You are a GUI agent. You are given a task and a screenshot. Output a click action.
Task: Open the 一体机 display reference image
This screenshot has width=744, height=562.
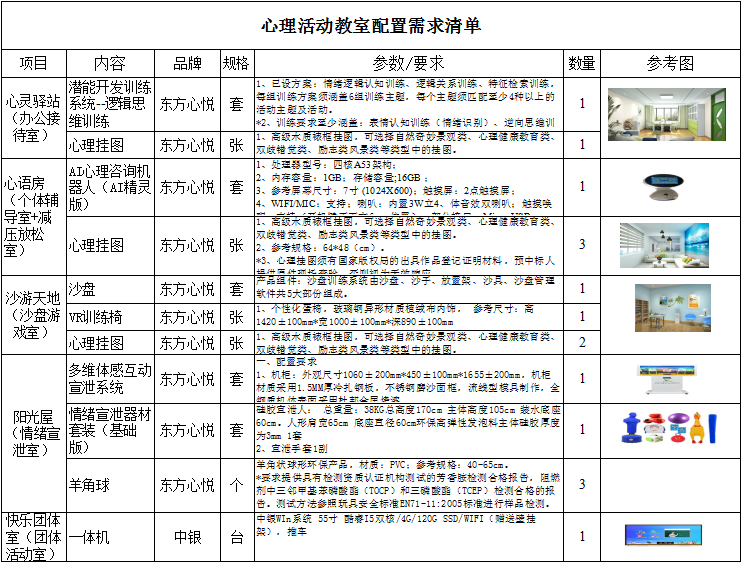click(663, 535)
